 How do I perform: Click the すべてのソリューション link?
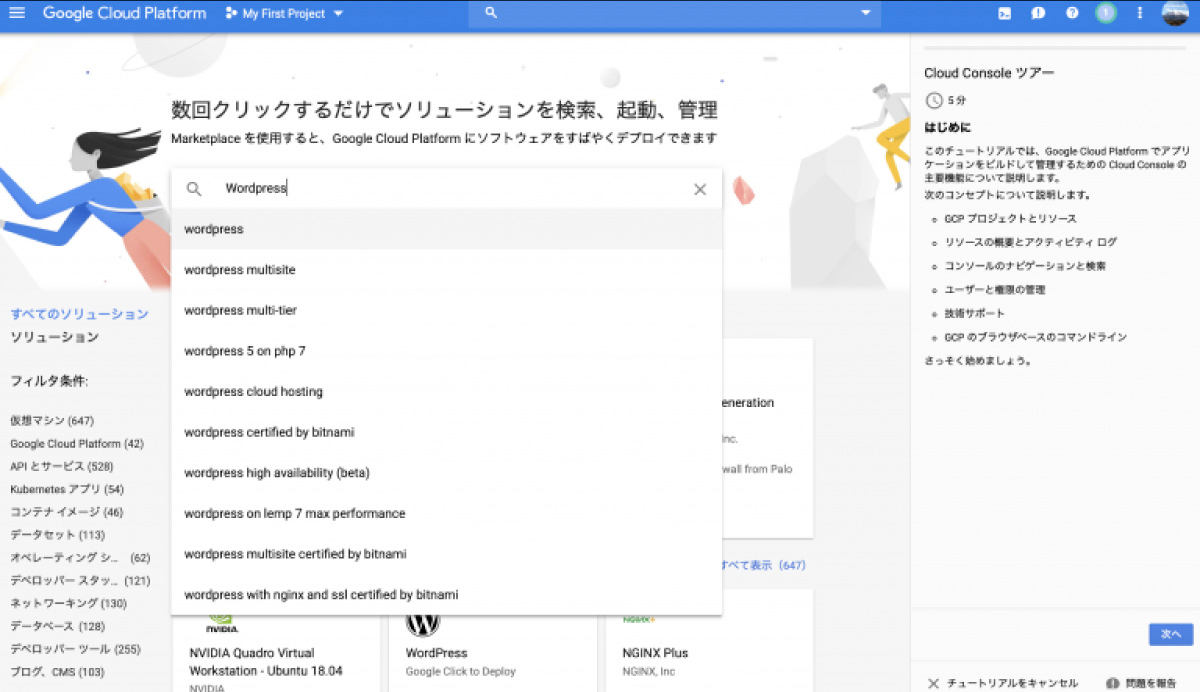point(79,314)
